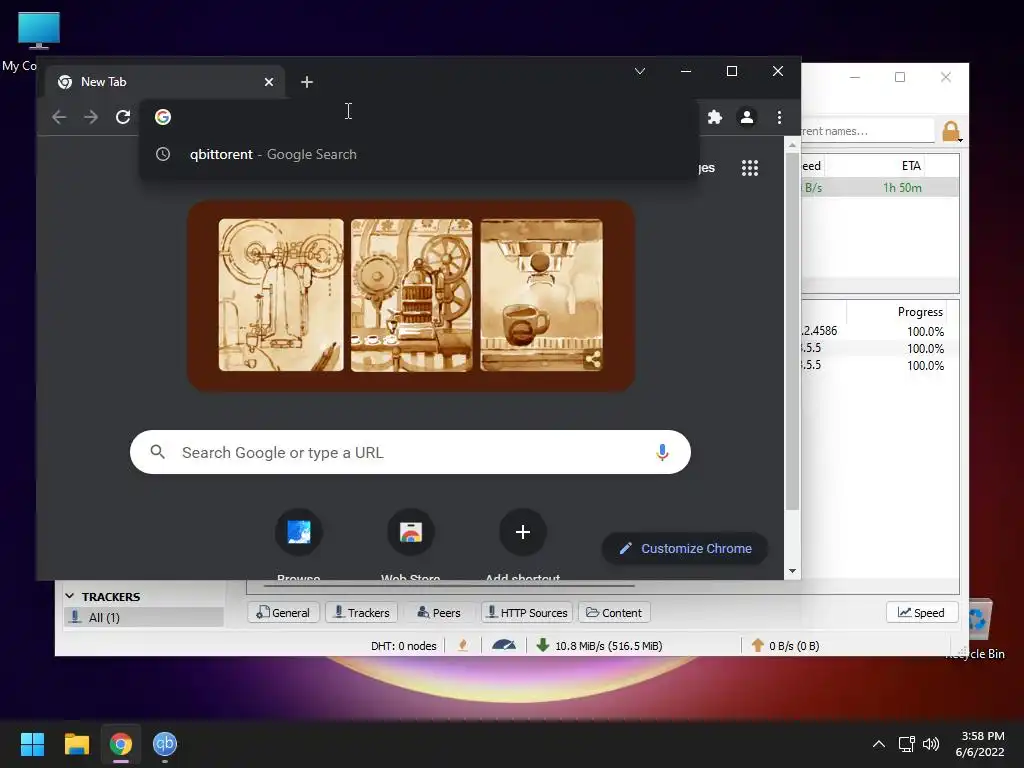Open the Chrome profile avatar

tap(746, 117)
